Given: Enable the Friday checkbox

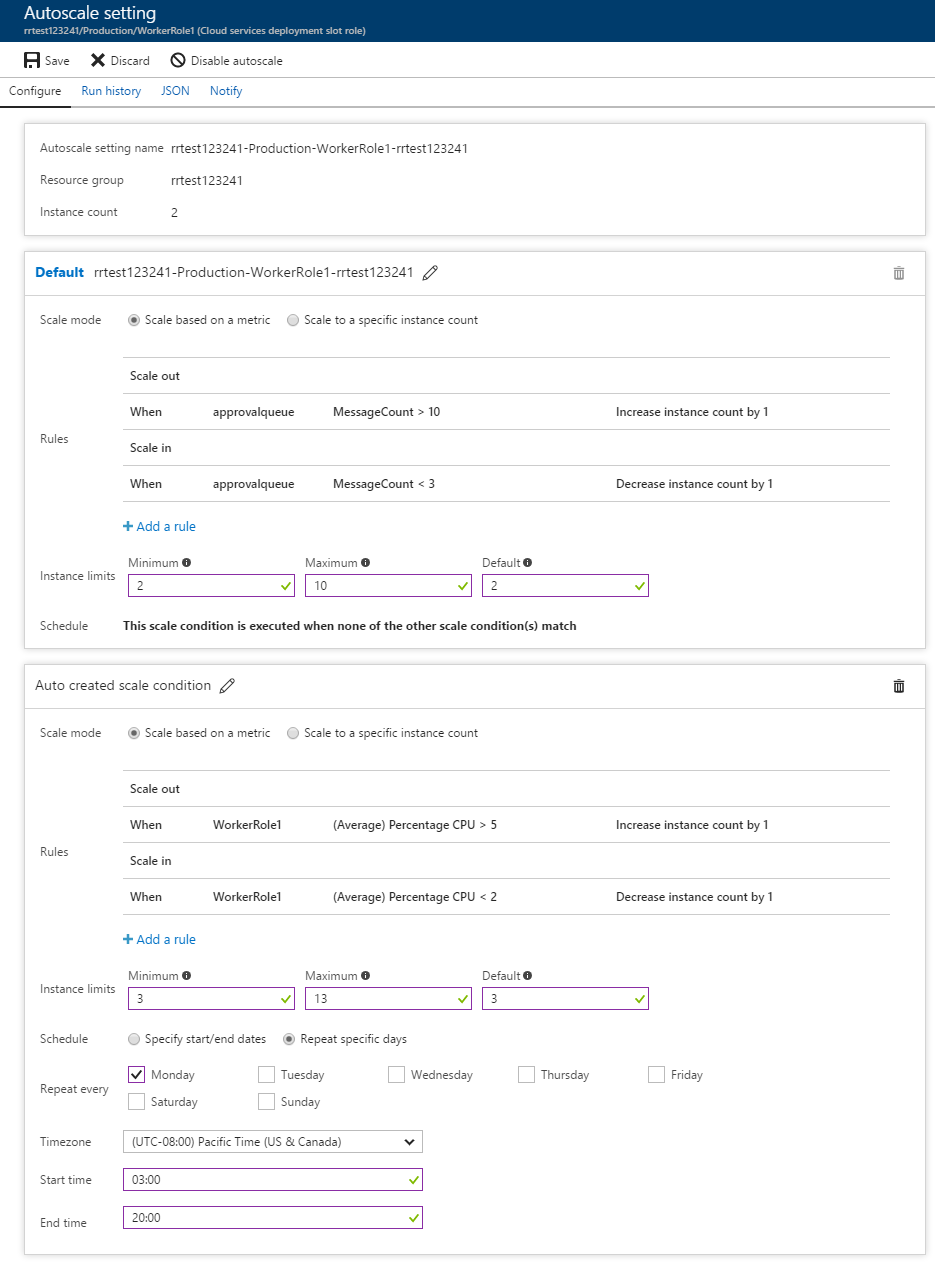Looking at the screenshot, I should (656, 1075).
